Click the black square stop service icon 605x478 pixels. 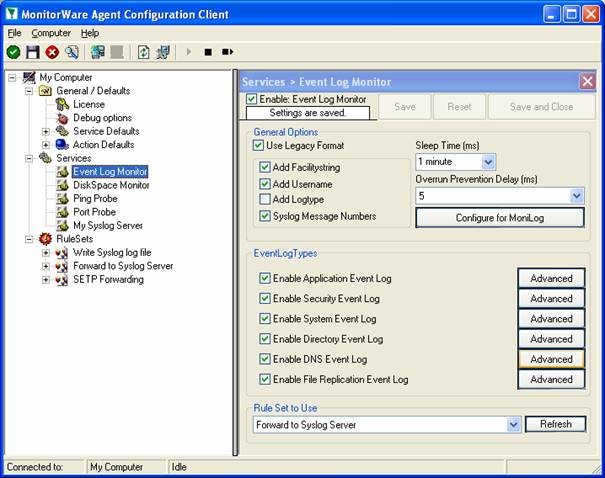208,52
